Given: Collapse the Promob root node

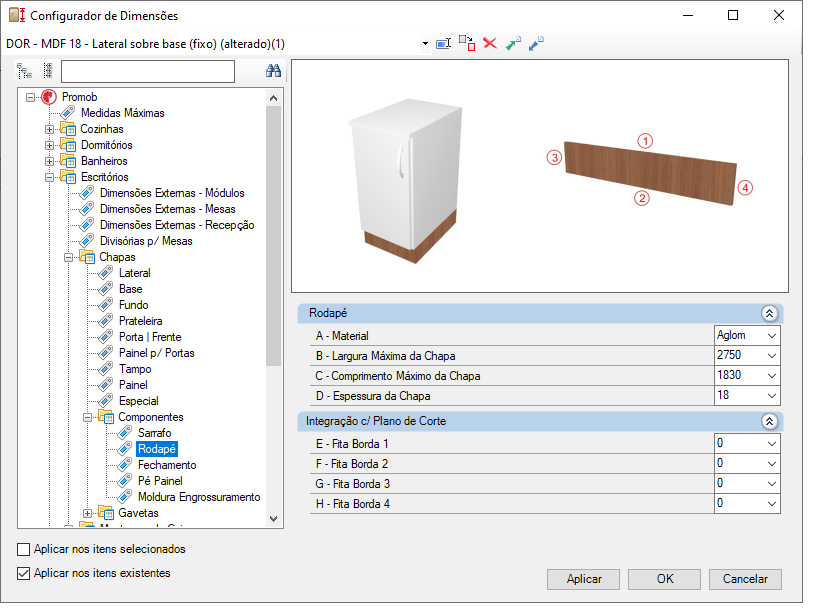Looking at the screenshot, I should coord(30,97).
